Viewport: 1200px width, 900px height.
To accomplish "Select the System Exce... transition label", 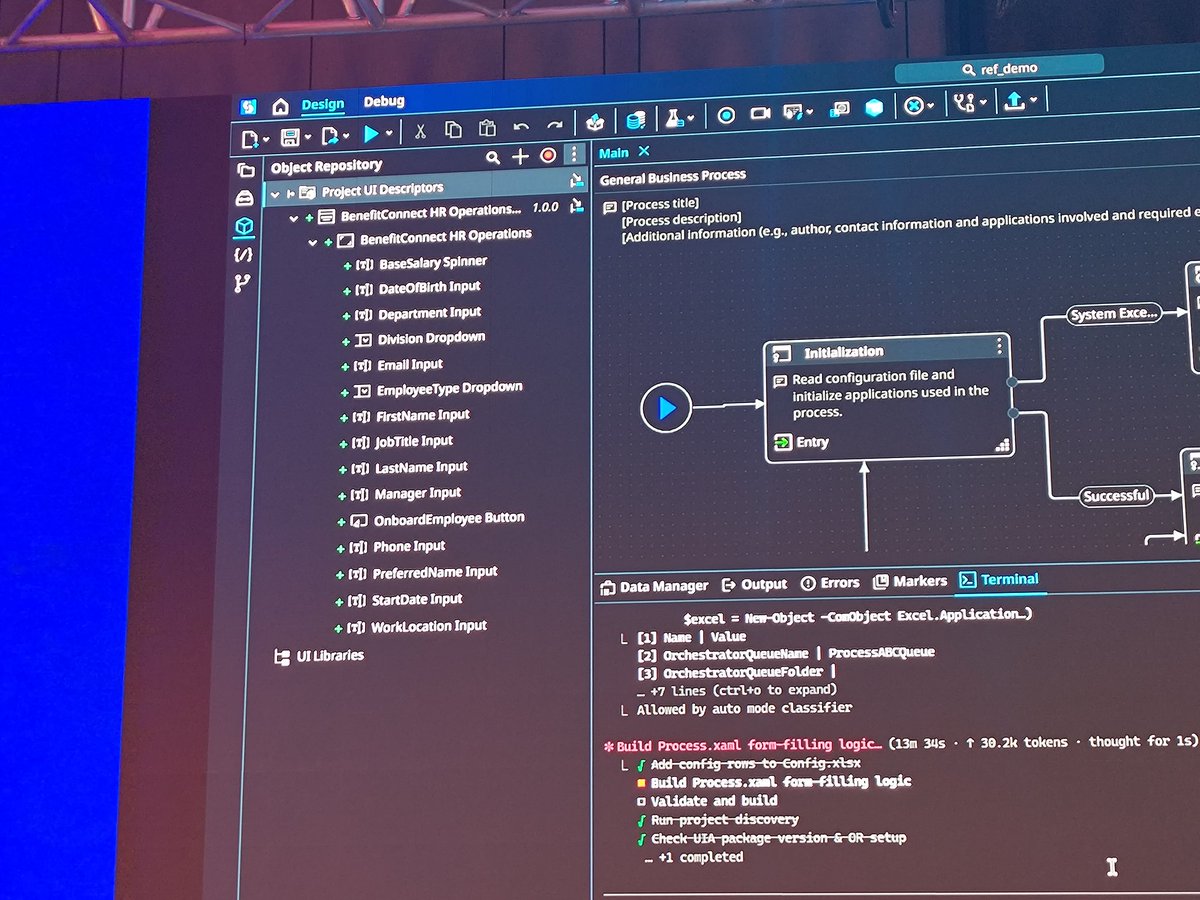I will click(1113, 314).
